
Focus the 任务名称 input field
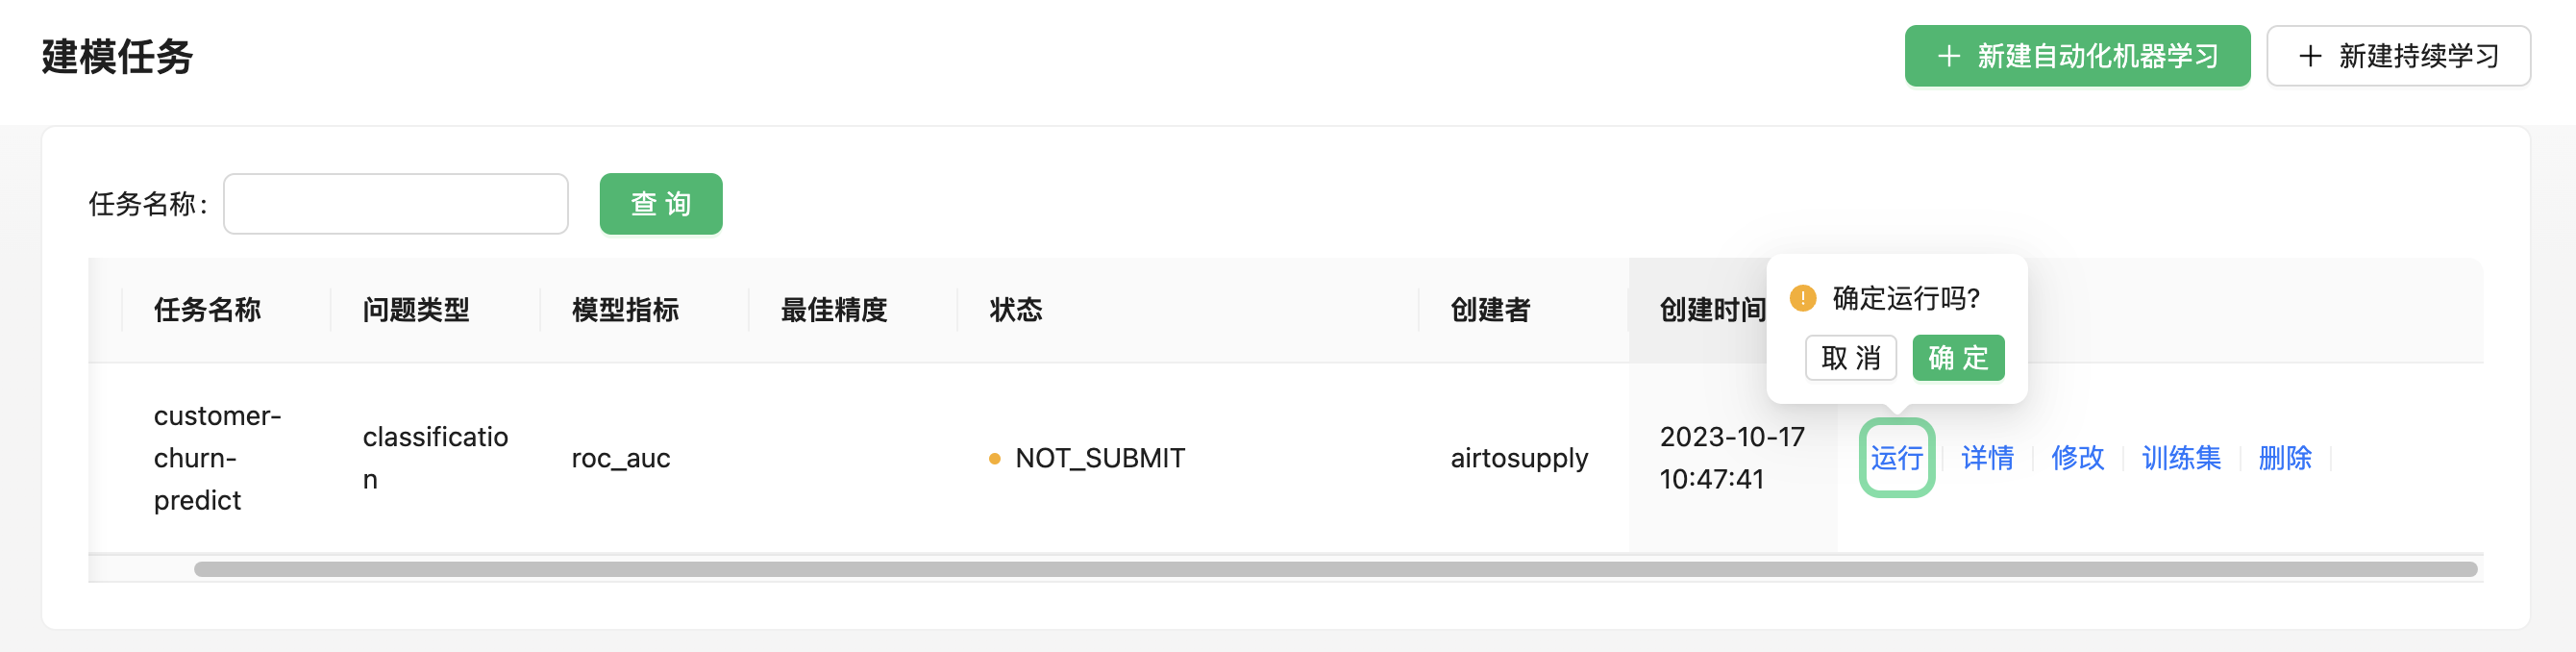click(x=395, y=204)
